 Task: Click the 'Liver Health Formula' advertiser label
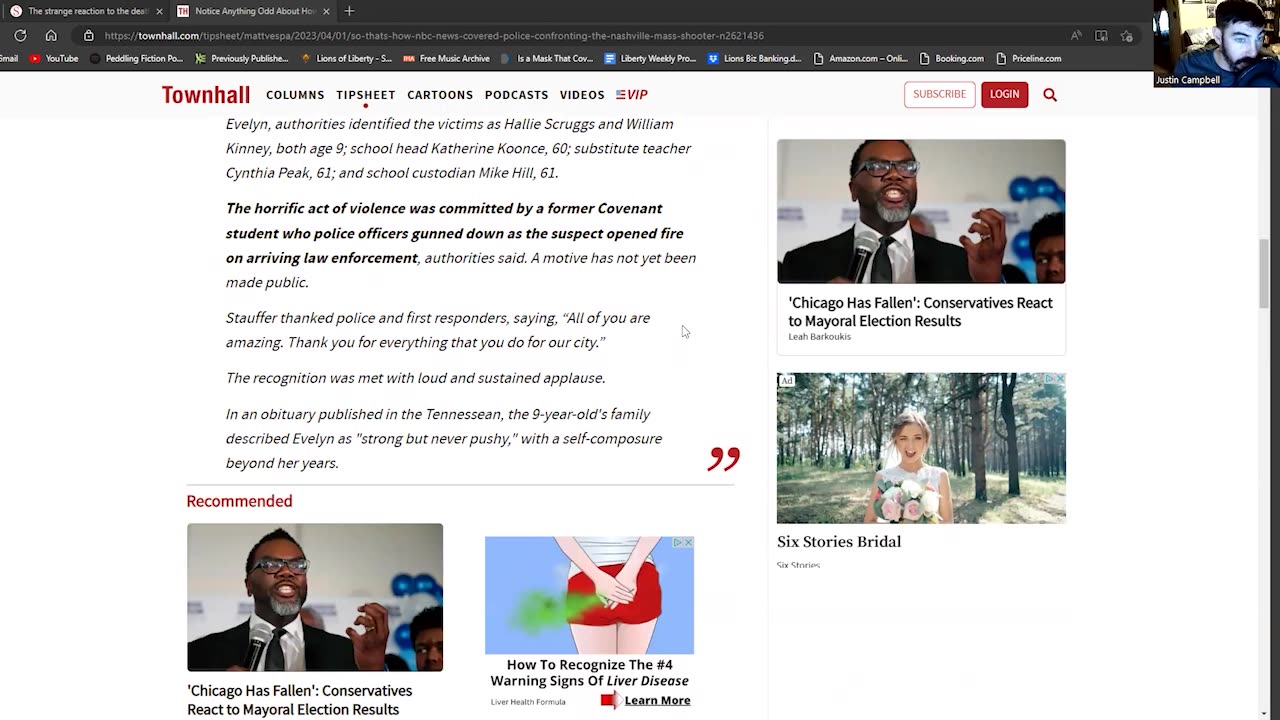[x=528, y=702]
